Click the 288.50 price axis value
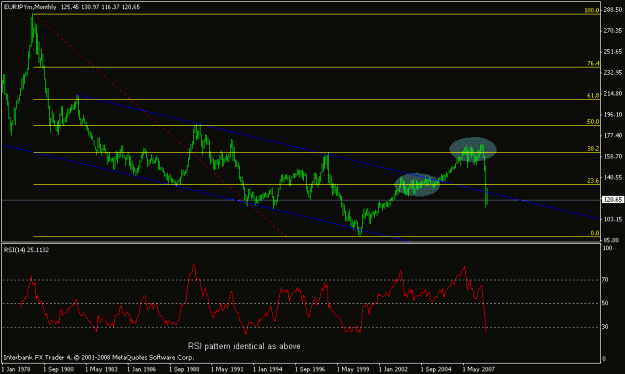 tap(613, 10)
